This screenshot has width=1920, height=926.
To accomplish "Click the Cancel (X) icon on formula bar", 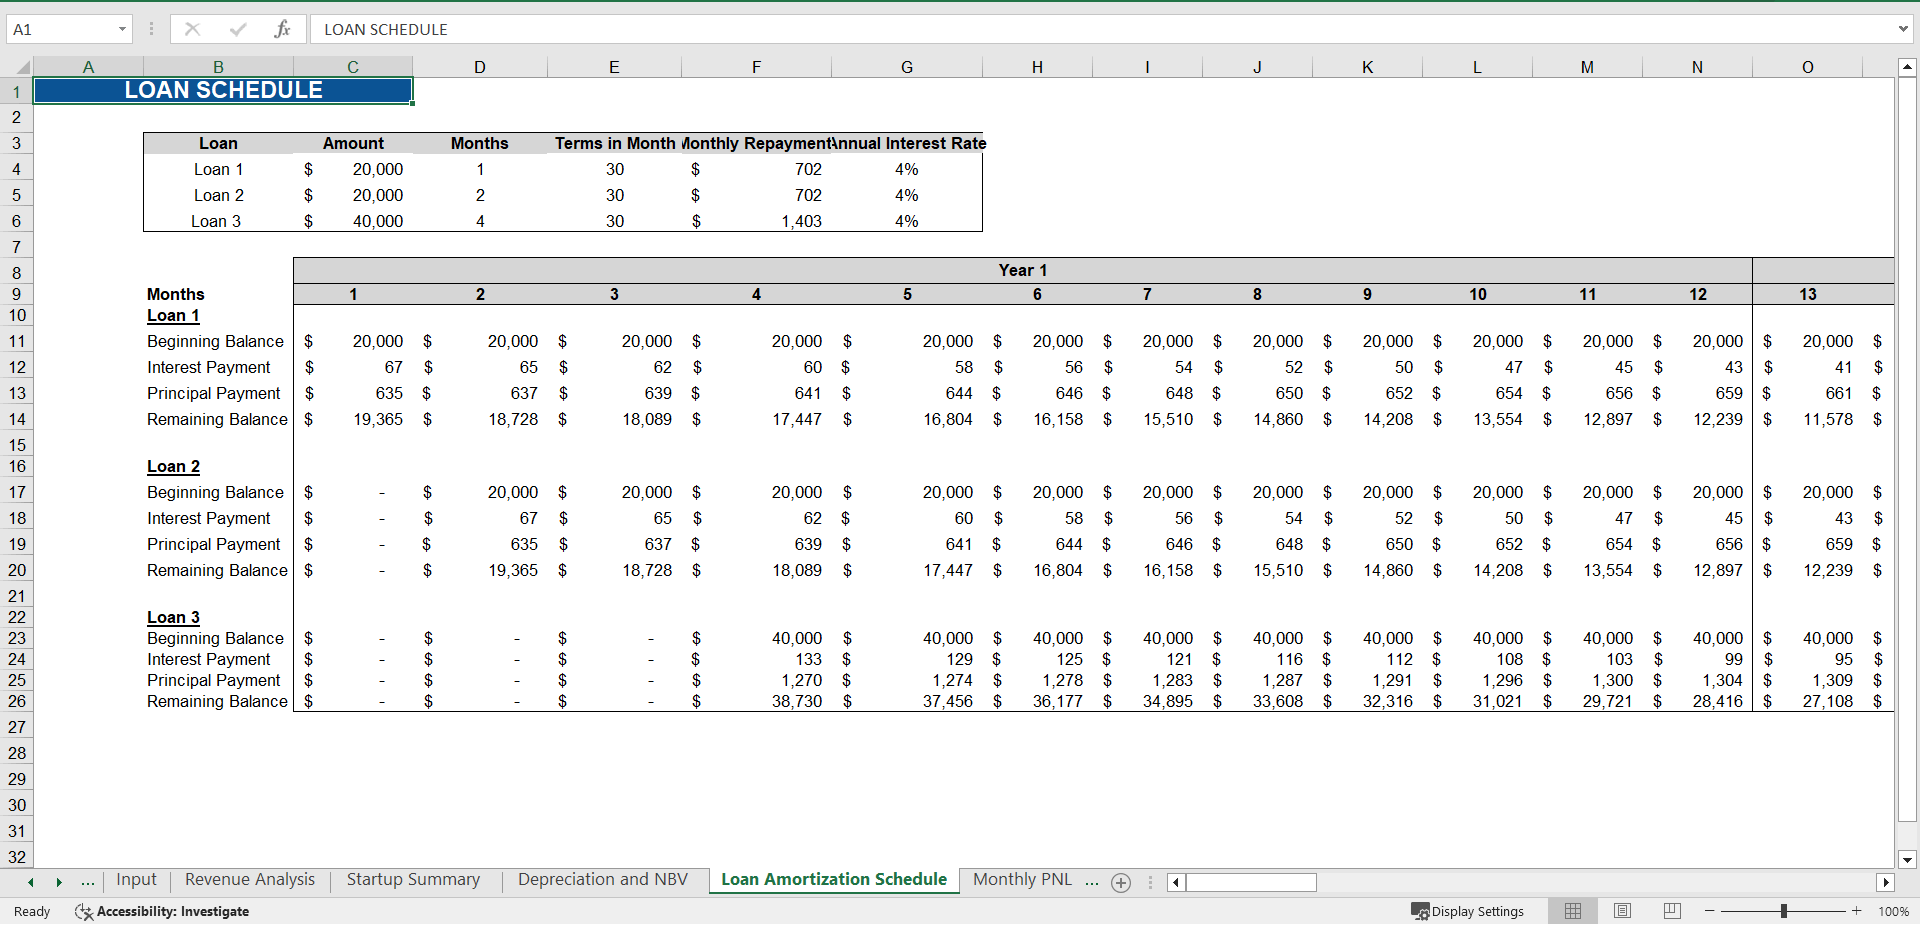I will [x=192, y=29].
